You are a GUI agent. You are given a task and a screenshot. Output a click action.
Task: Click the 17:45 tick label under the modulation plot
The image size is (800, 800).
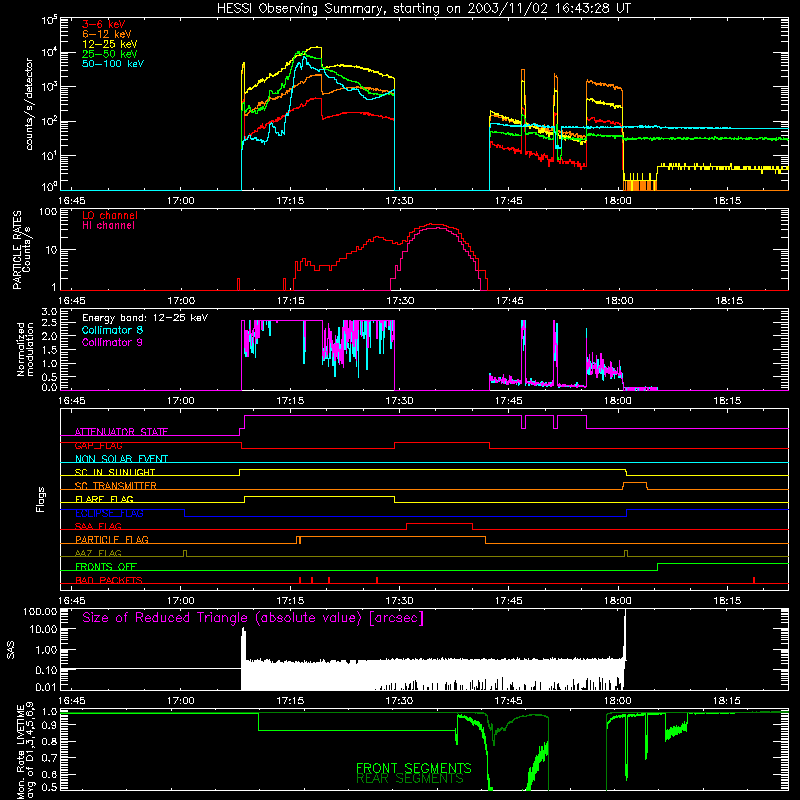(x=509, y=401)
